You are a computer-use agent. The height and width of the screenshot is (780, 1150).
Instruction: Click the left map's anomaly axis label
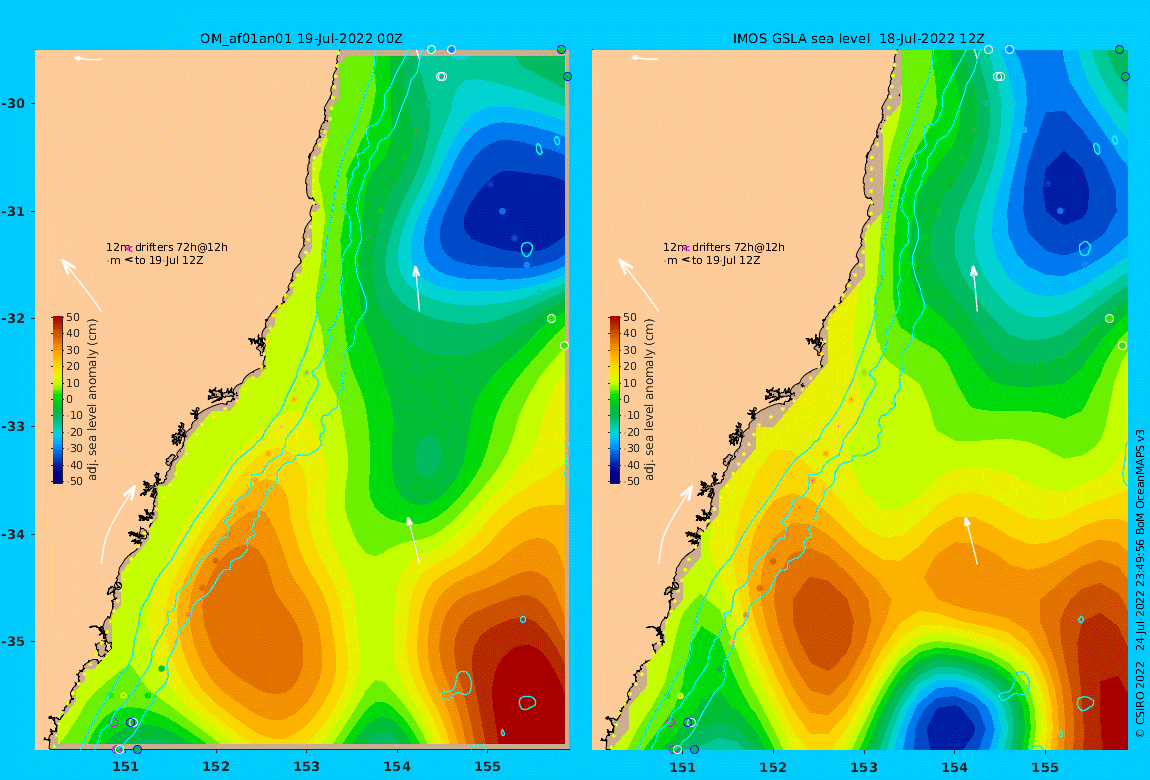[x=92, y=400]
